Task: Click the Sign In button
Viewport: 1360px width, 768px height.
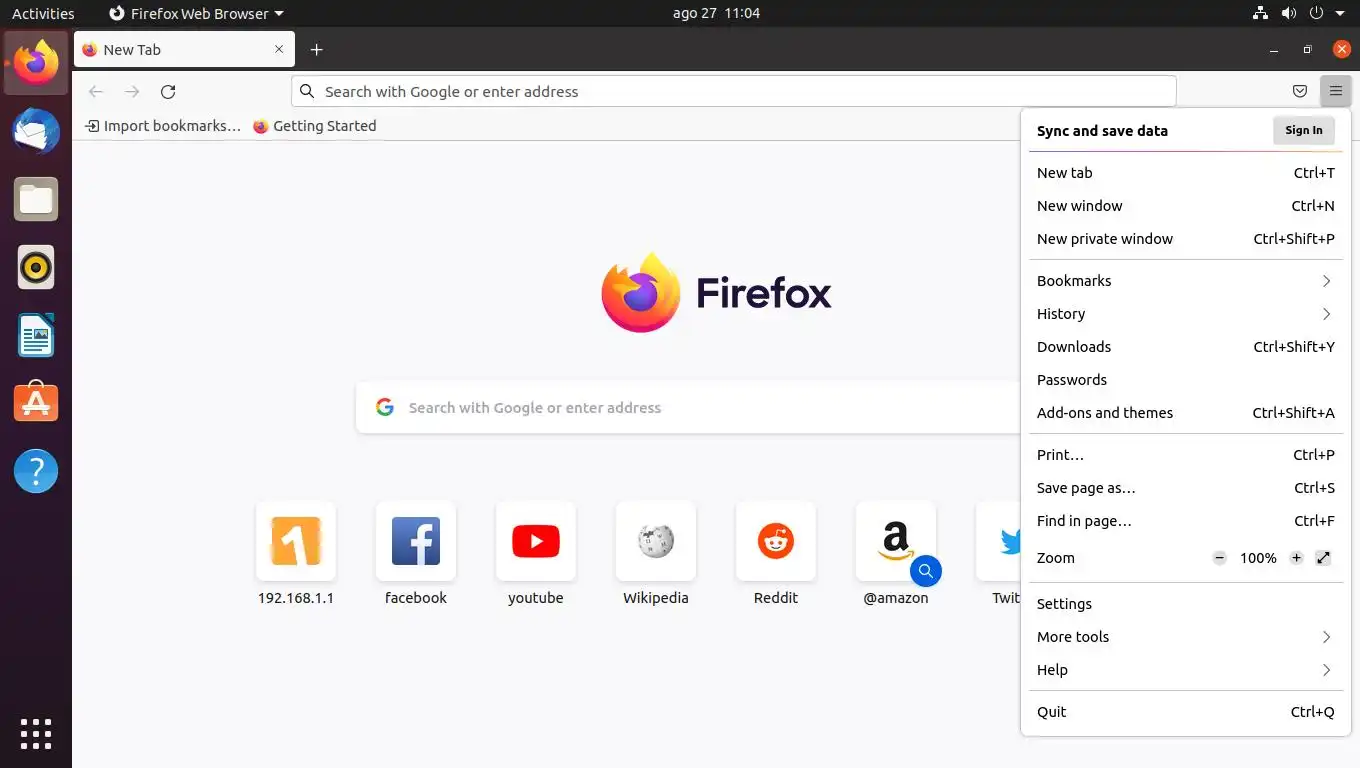Action: tap(1303, 130)
